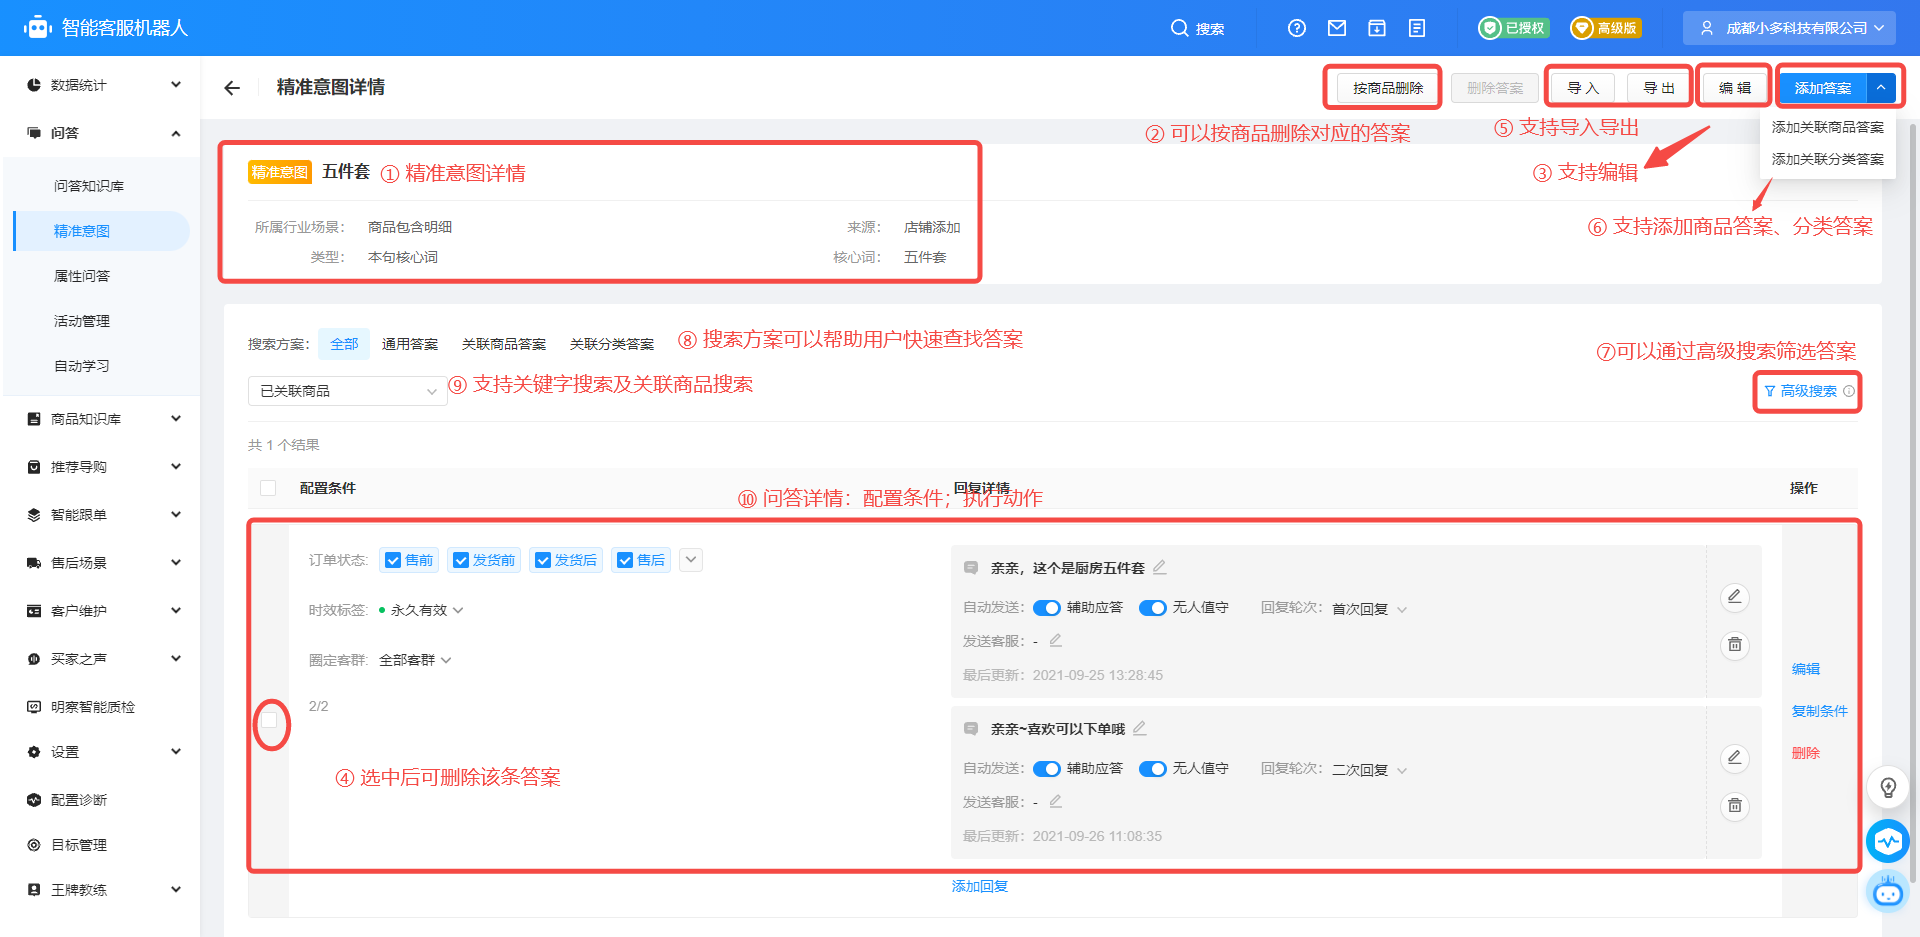The height and width of the screenshot is (937, 1920).
Task: Open arrow beside 添加答案 button
Action: (1881, 88)
